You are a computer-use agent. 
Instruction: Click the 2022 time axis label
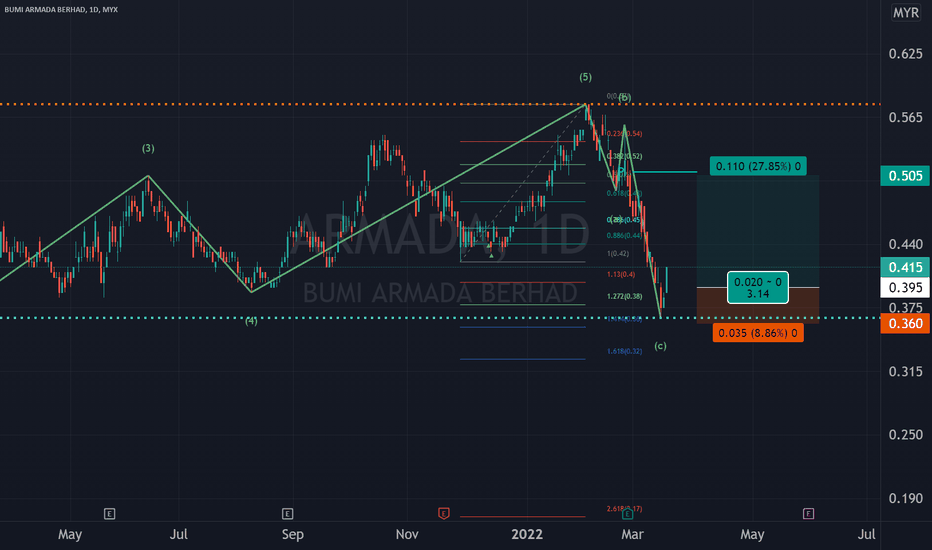527,534
